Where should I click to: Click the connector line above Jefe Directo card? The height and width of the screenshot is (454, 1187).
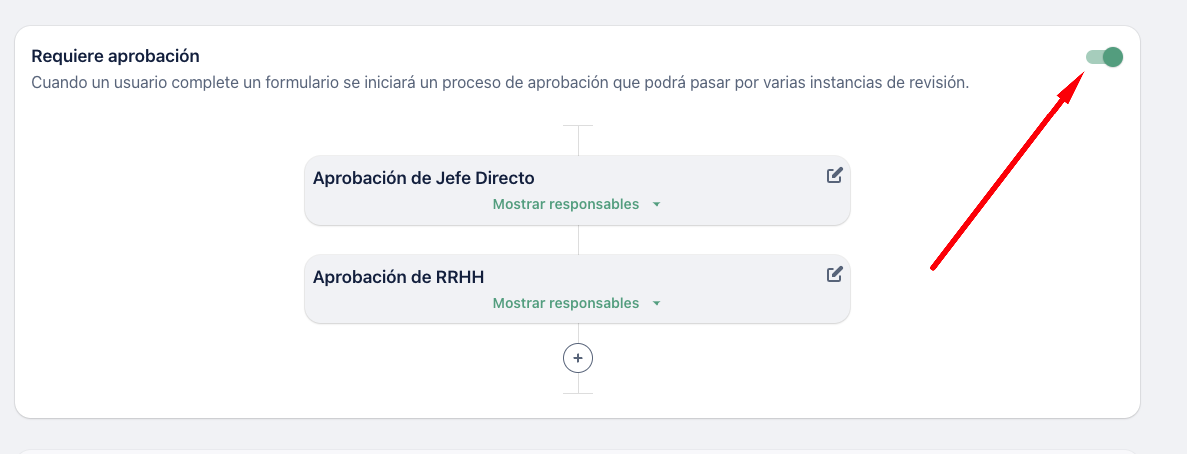coord(578,140)
